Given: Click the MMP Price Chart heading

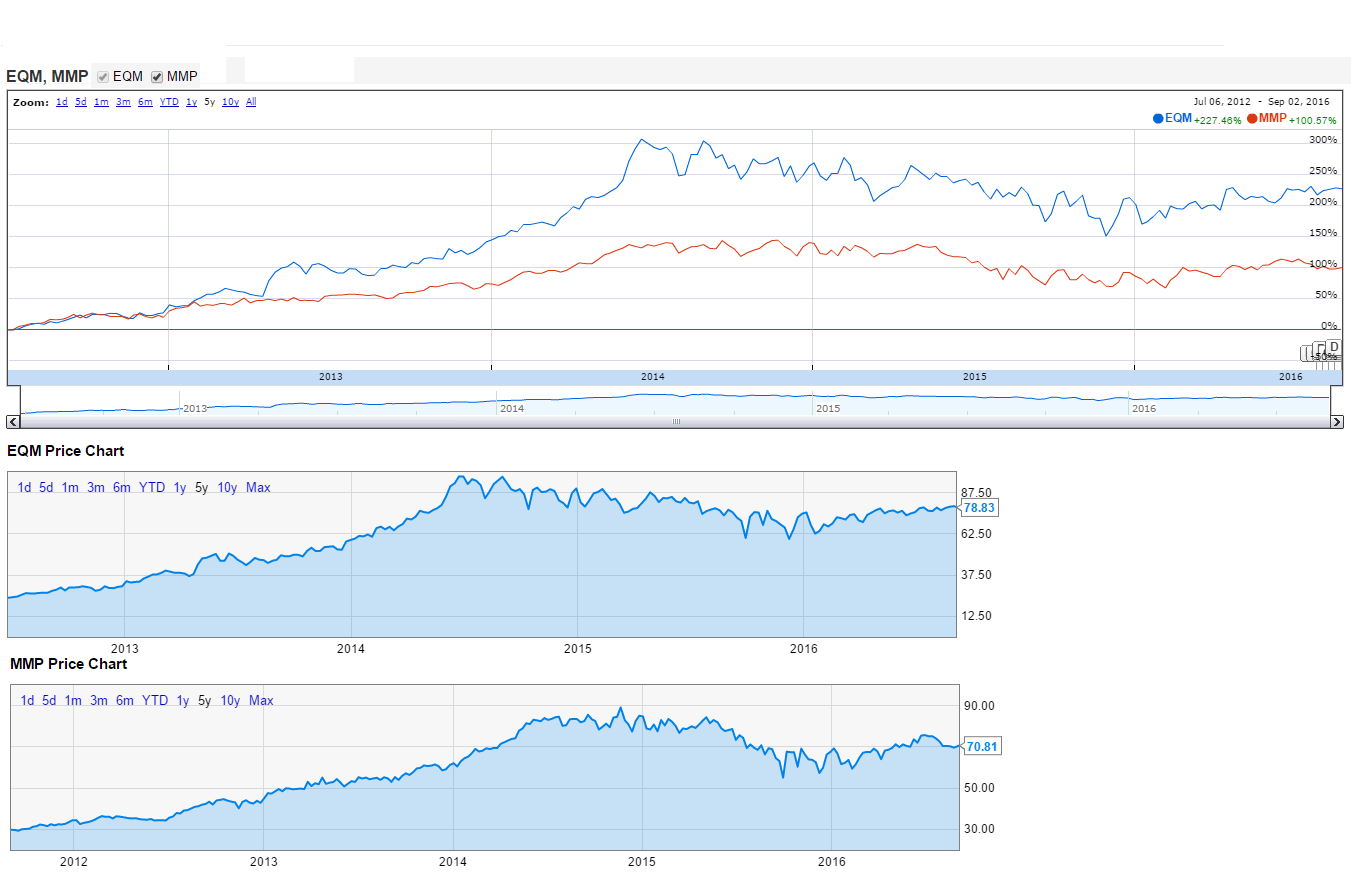Looking at the screenshot, I should point(68,664).
